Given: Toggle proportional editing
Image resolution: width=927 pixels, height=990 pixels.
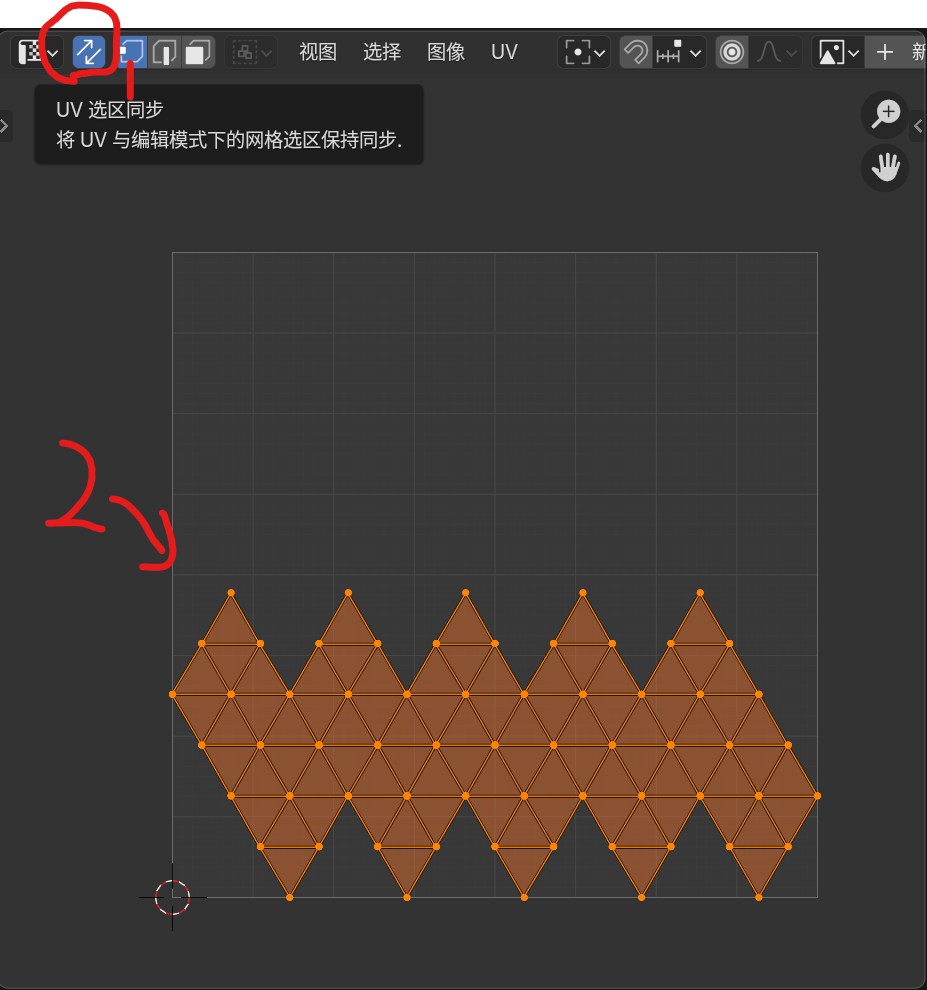Looking at the screenshot, I should 732,52.
